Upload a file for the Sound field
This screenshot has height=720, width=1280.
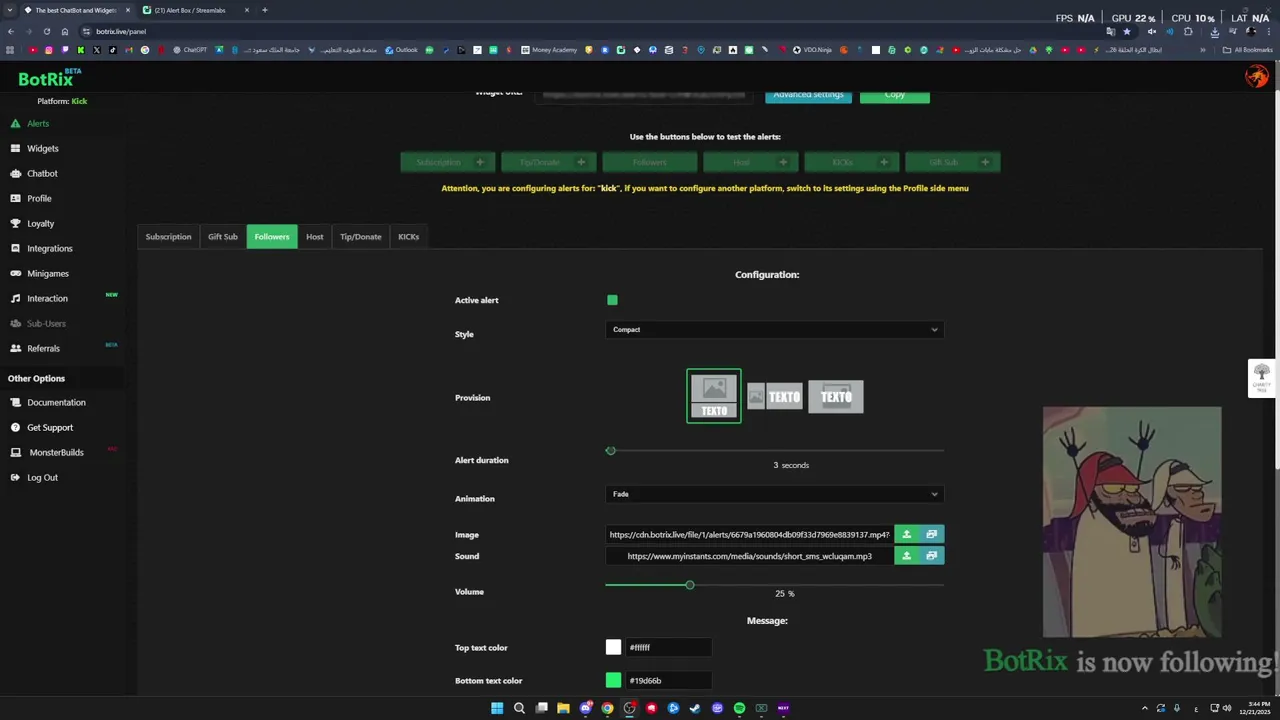(907, 556)
